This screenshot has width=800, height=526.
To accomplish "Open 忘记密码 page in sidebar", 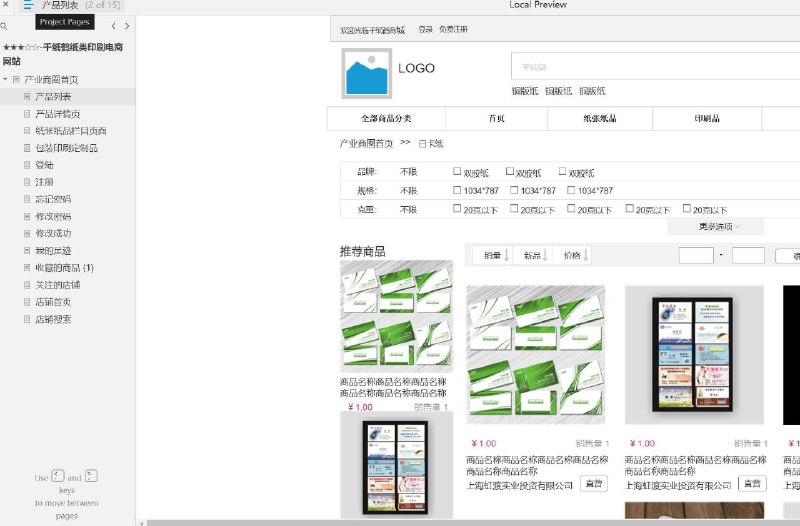I will pyautogui.click(x=53, y=199).
